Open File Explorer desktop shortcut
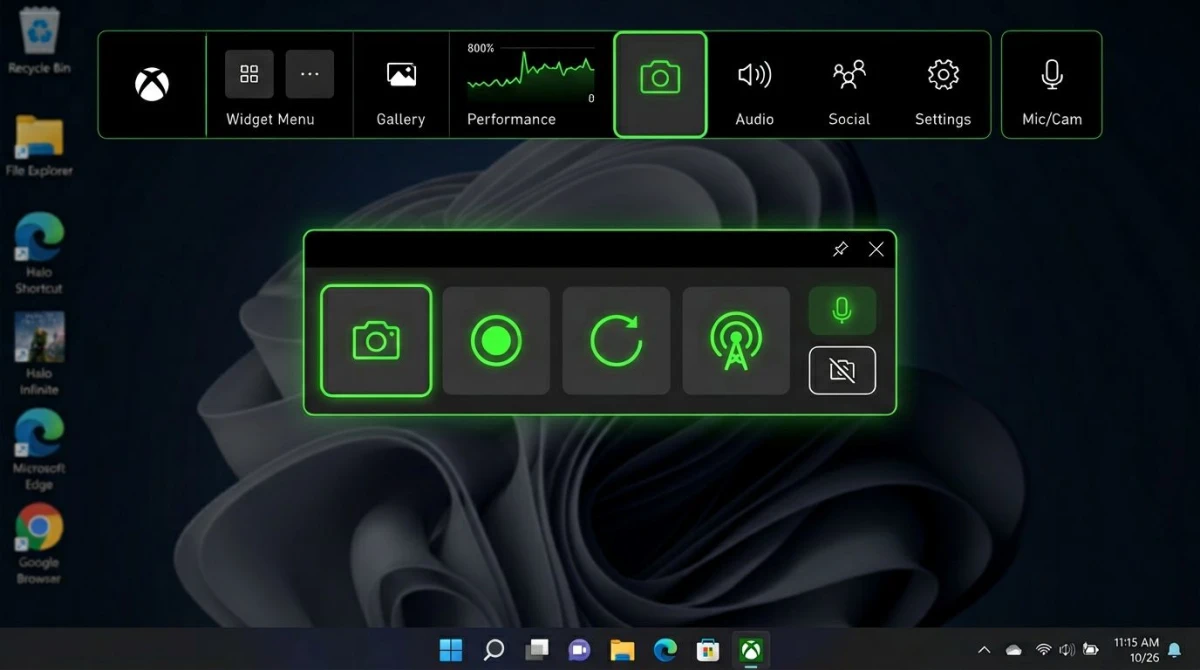Image resolution: width=1200 pixels, height=670 pixels. click(x=40, y=146)
